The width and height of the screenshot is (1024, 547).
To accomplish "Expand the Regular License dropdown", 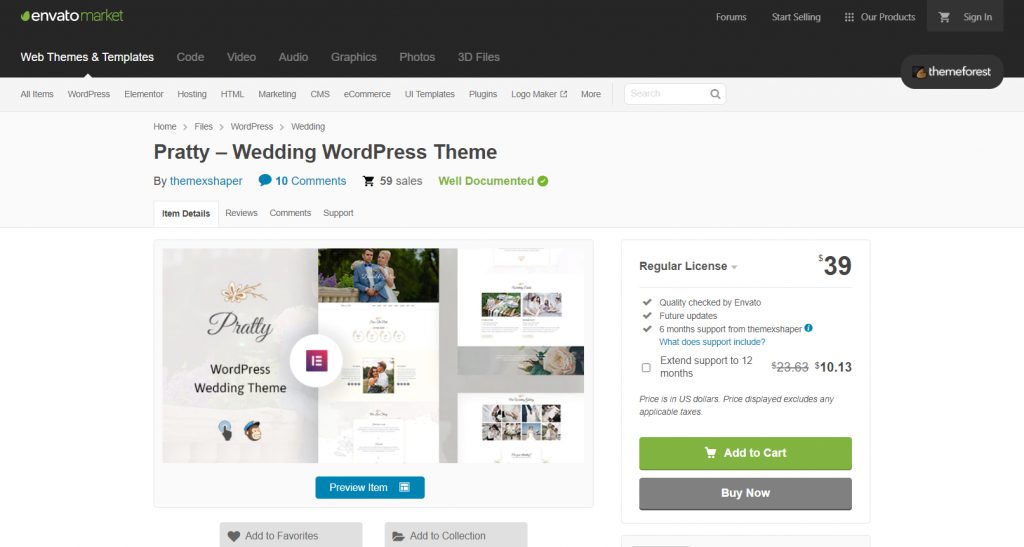I will [x=688, y=266].
